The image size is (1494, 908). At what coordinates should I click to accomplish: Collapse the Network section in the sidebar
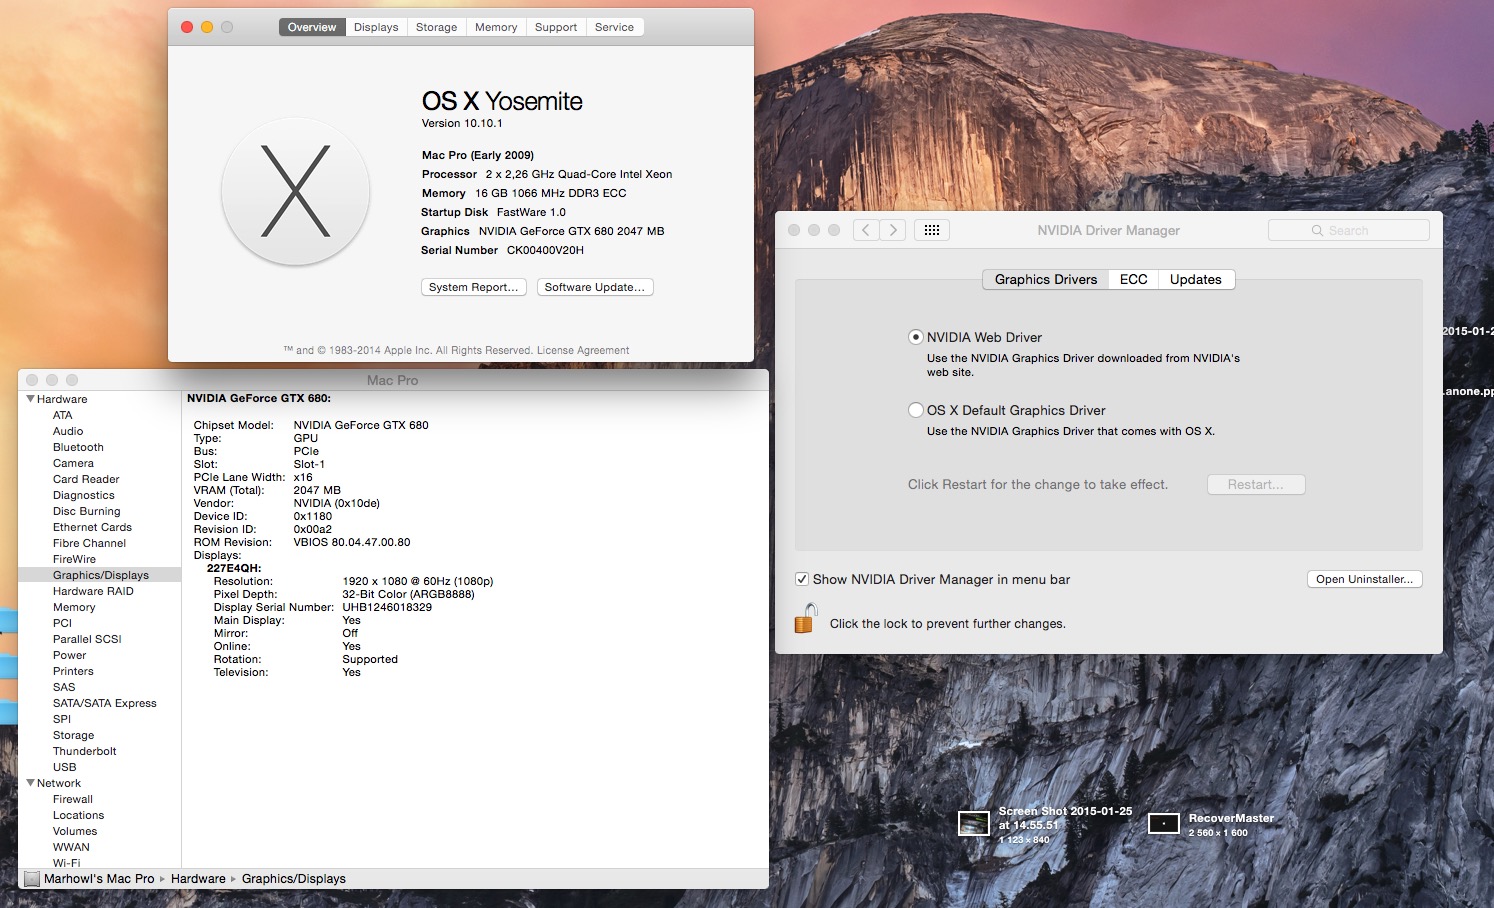tap(30, 783)
